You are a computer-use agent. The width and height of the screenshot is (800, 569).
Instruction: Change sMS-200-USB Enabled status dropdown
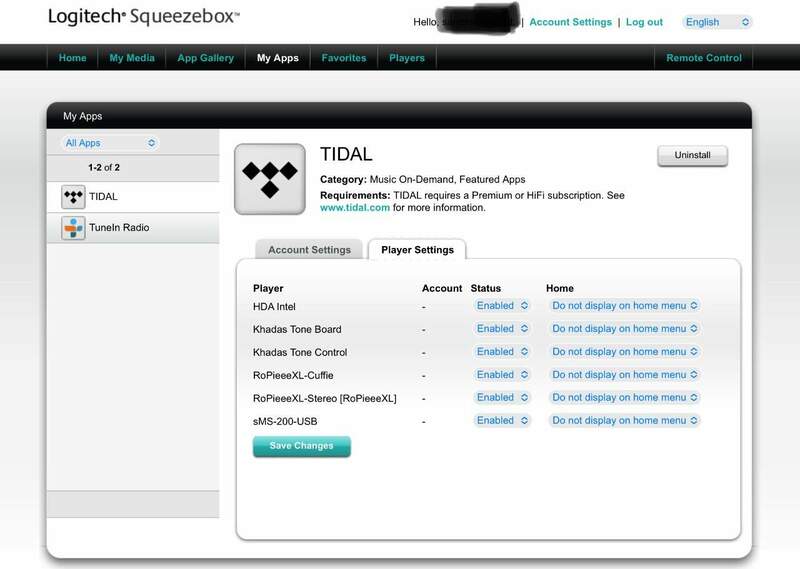click(501, 421)
